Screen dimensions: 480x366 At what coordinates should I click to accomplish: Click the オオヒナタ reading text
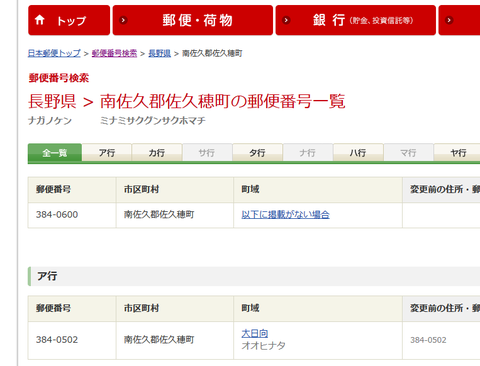(x=263, y=345)
